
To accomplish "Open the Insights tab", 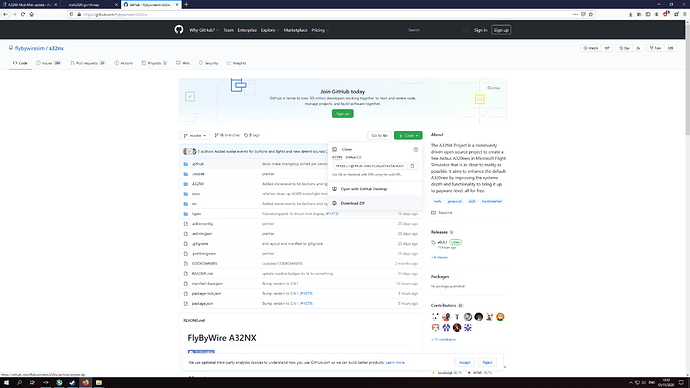I will coord(236,63).
